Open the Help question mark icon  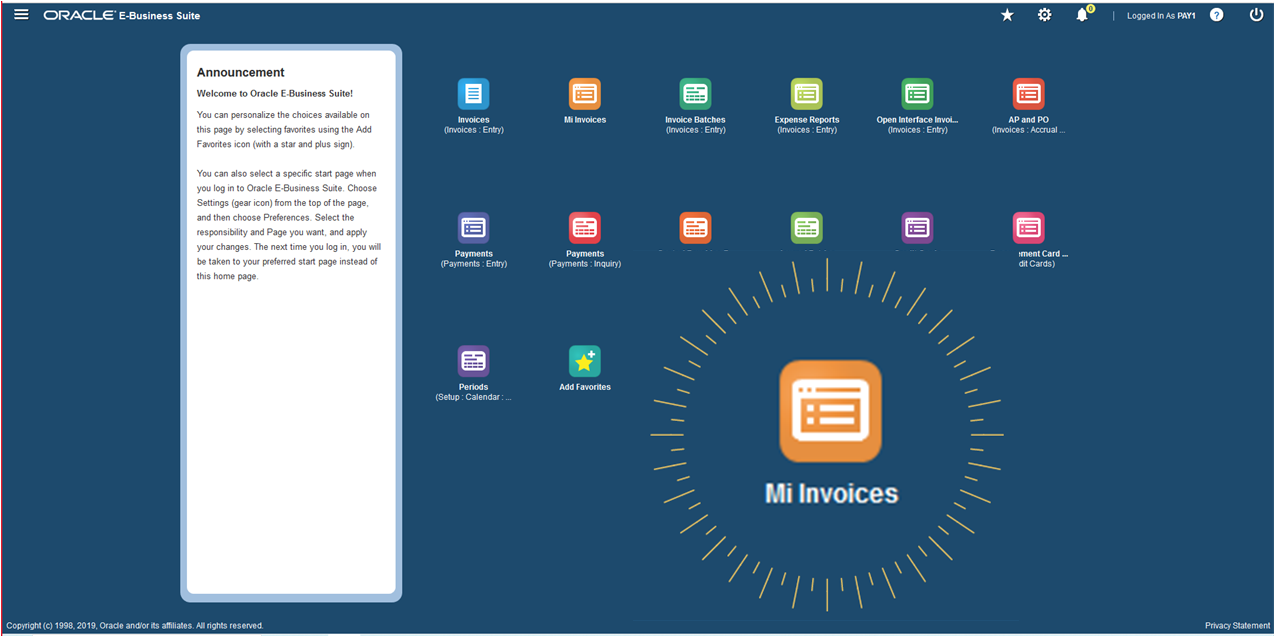point(1216,15)
